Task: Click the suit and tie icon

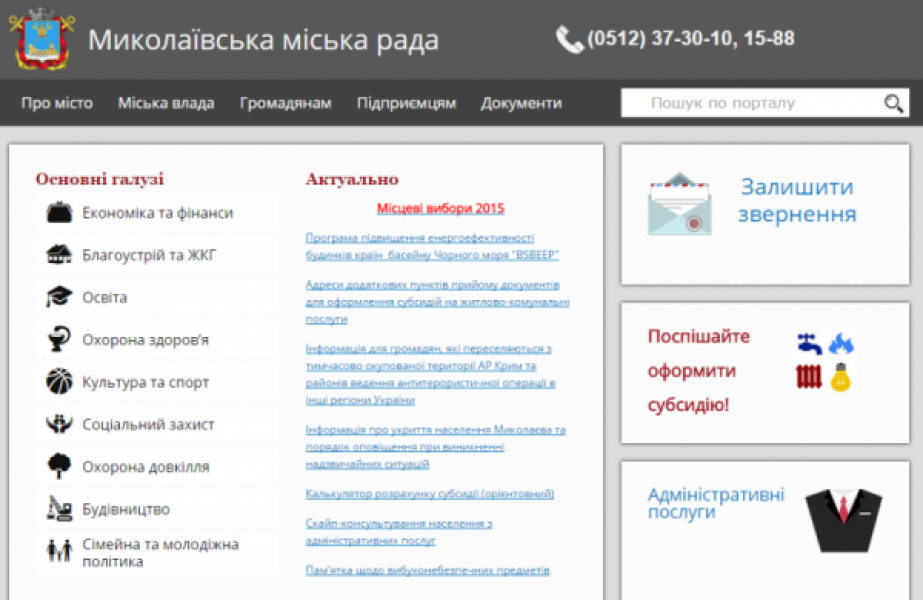Action: (843, 520)
